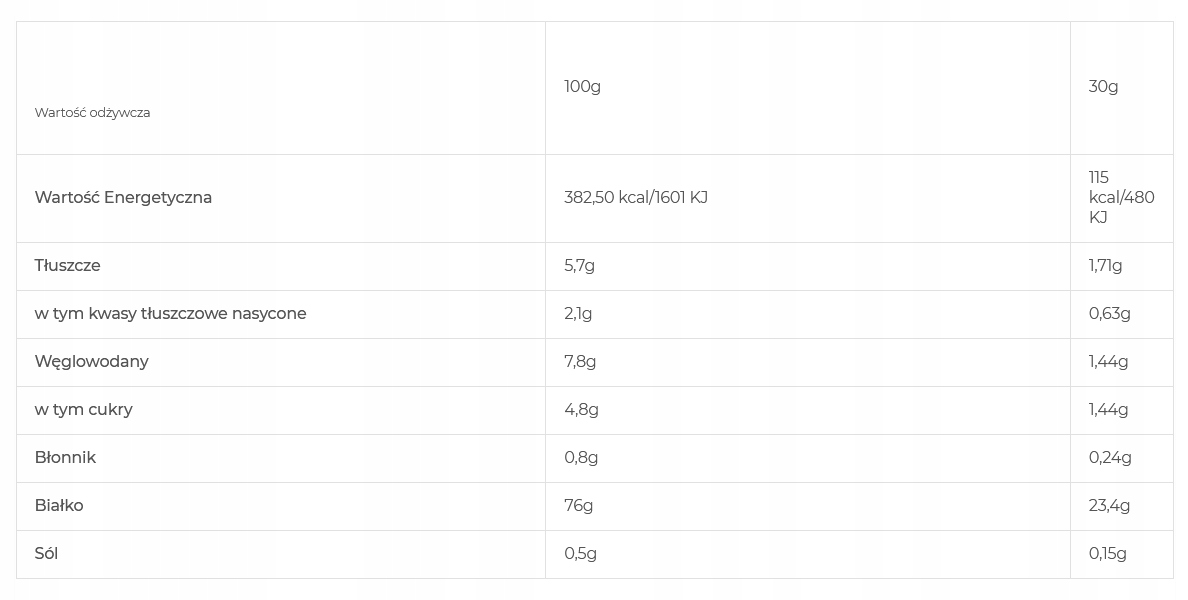Select the 4,8g sugars value
Screen dimensions: 1188x600
click(581, 410)
